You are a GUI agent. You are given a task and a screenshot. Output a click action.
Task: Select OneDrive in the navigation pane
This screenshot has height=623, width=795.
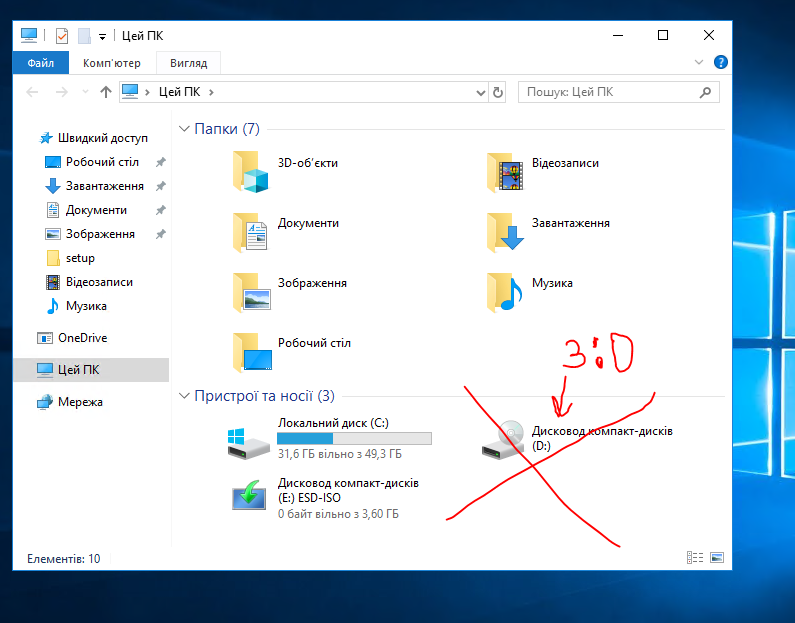tap(82, 338)
